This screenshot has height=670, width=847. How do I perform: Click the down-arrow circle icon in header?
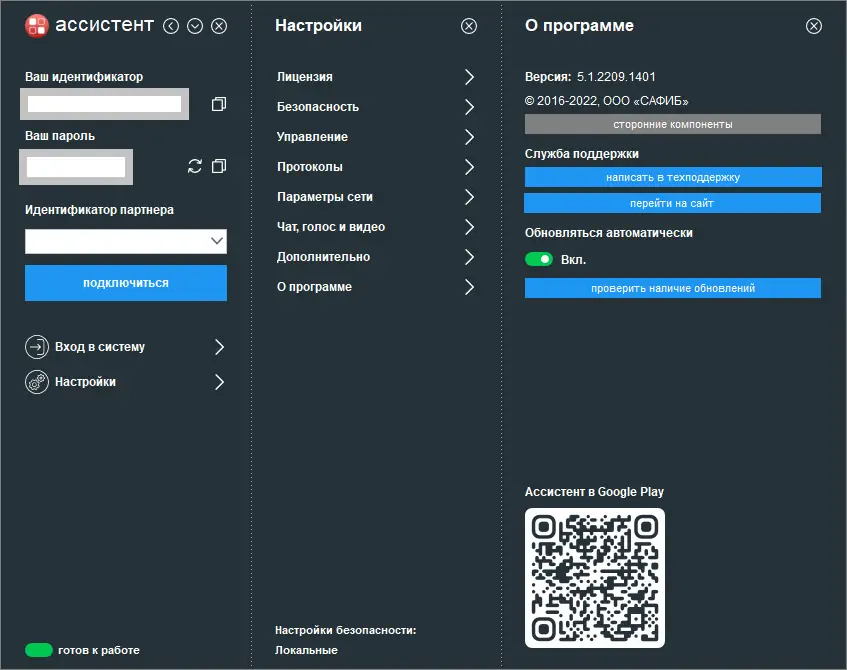tap(195, 27)
